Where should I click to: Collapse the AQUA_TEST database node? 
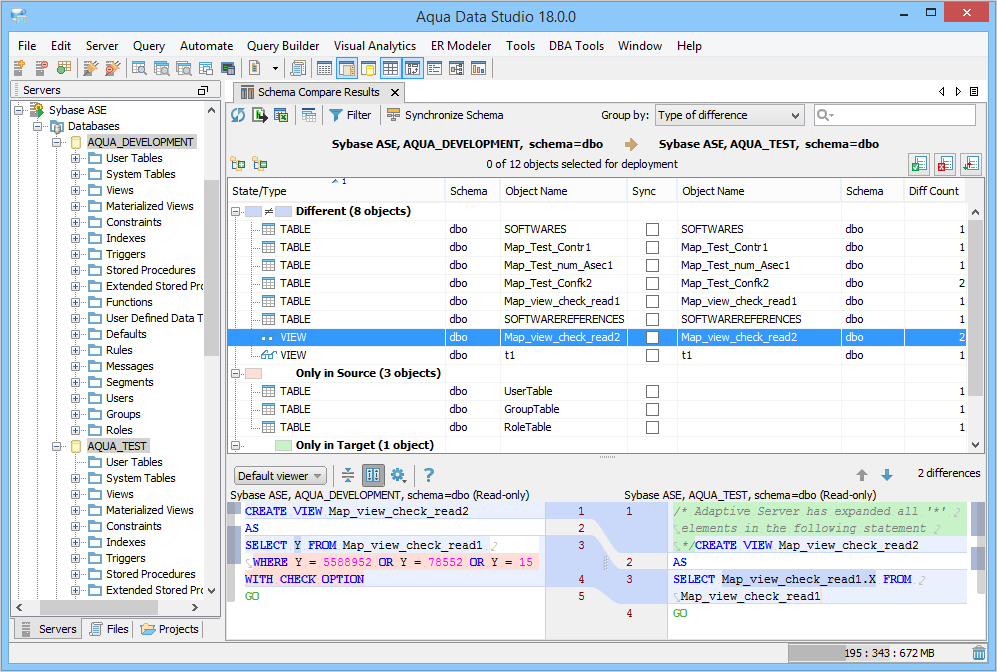[x=56, y=446]
